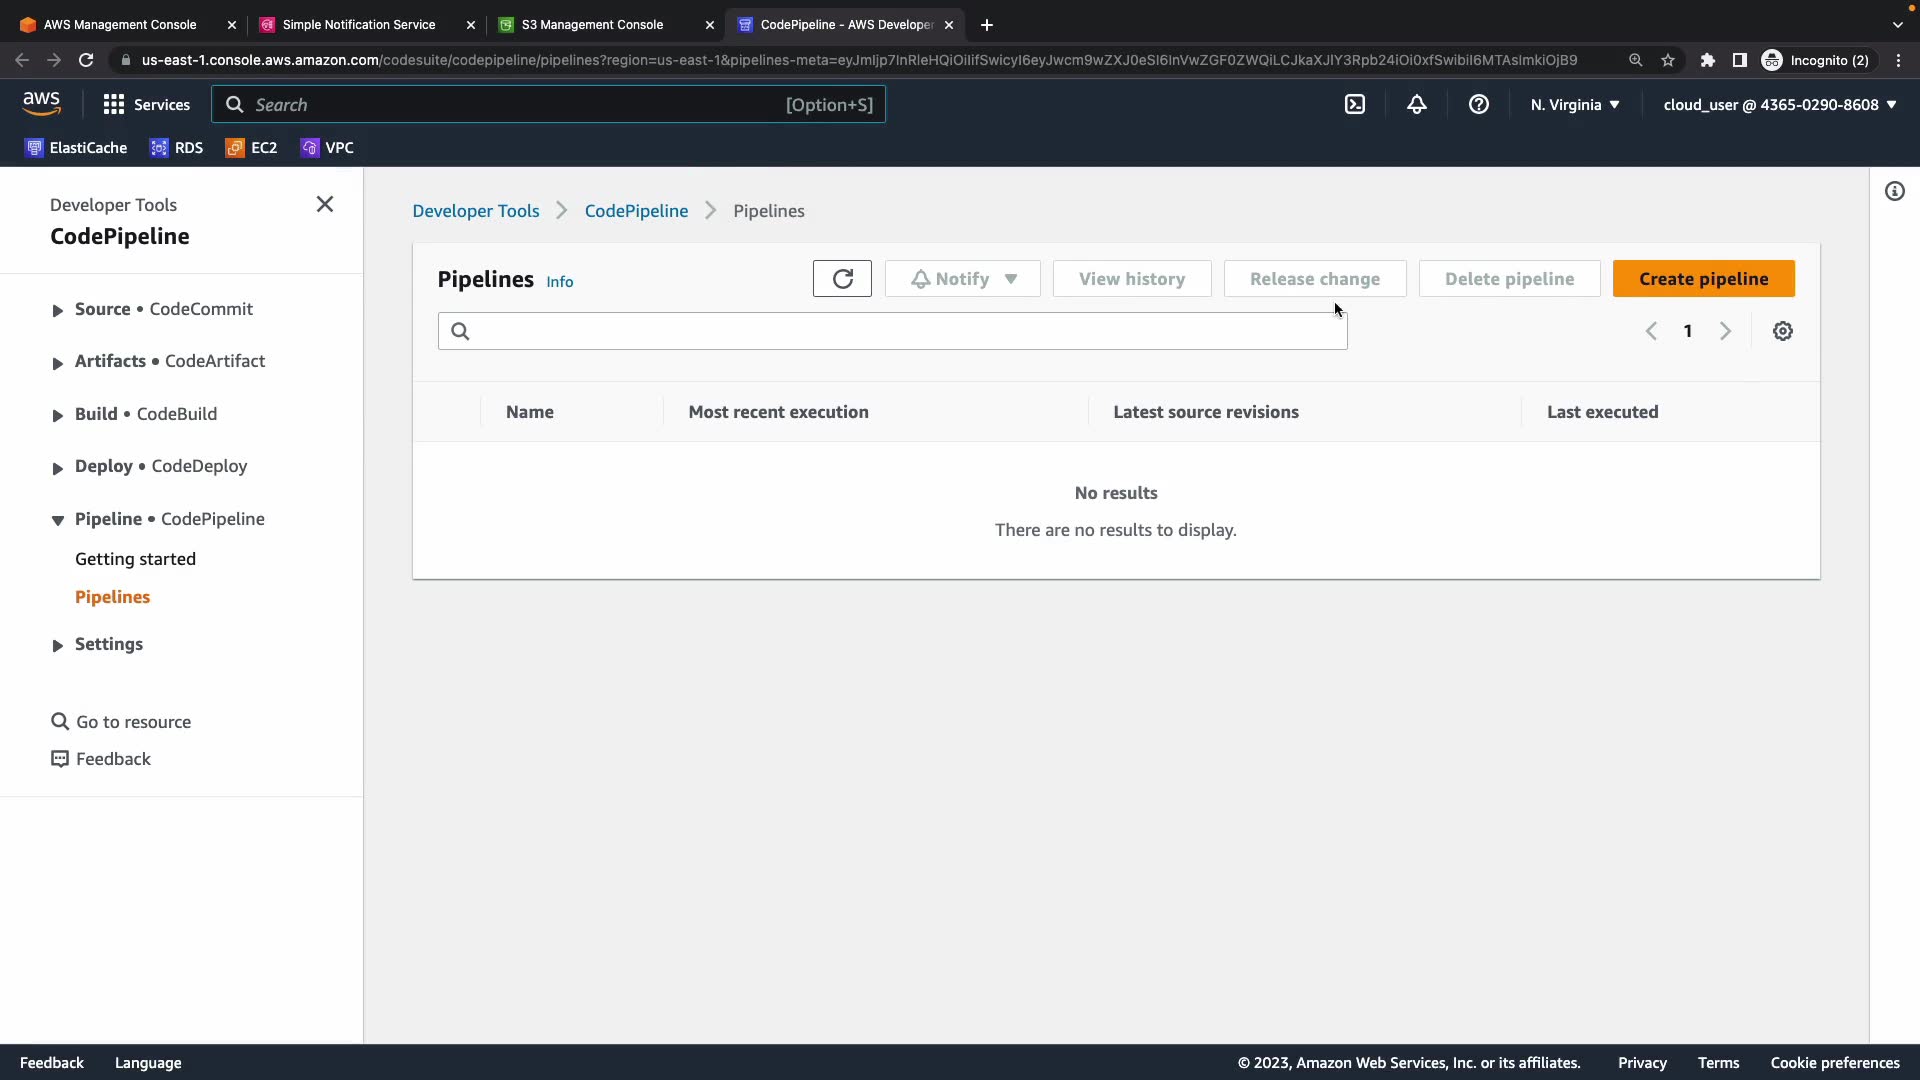The width and height of the screenshot is (1920, 1080).
Task: Open the info panel icon at right edge
Action: point(1895,191)
